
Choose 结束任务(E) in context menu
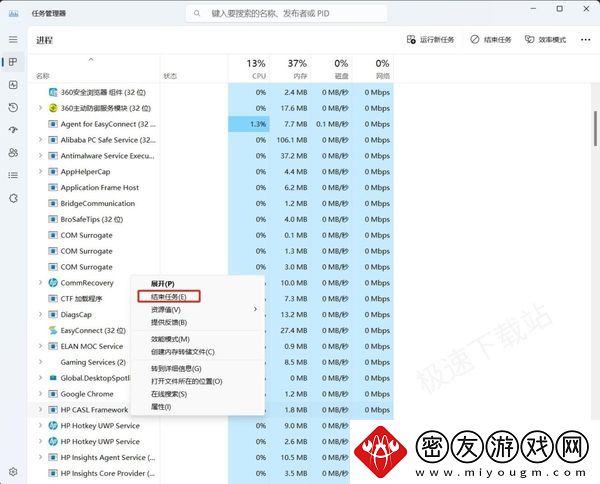(x=197, y=297)
